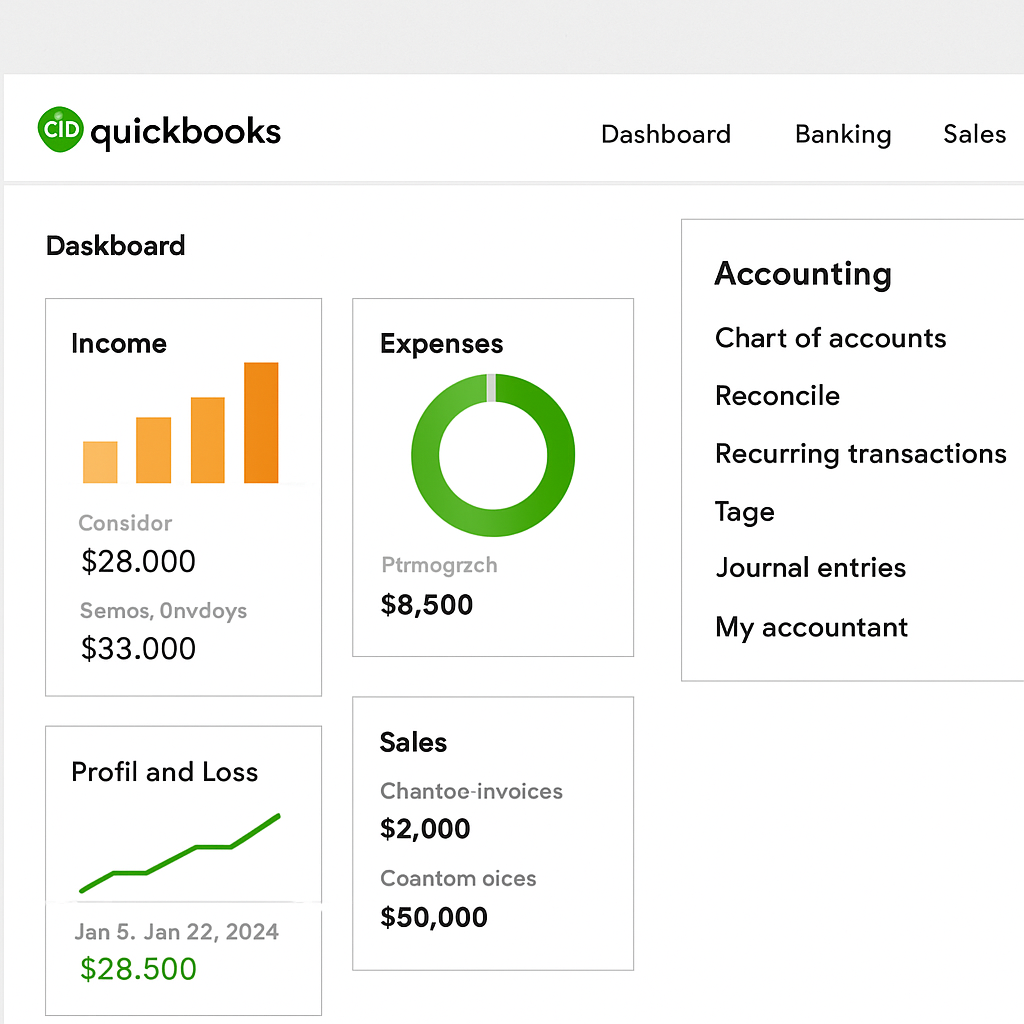Click the green Profit and Loss line chart
The width and height of the screenshot is (1024, 1024).
(x=180, y=853)
